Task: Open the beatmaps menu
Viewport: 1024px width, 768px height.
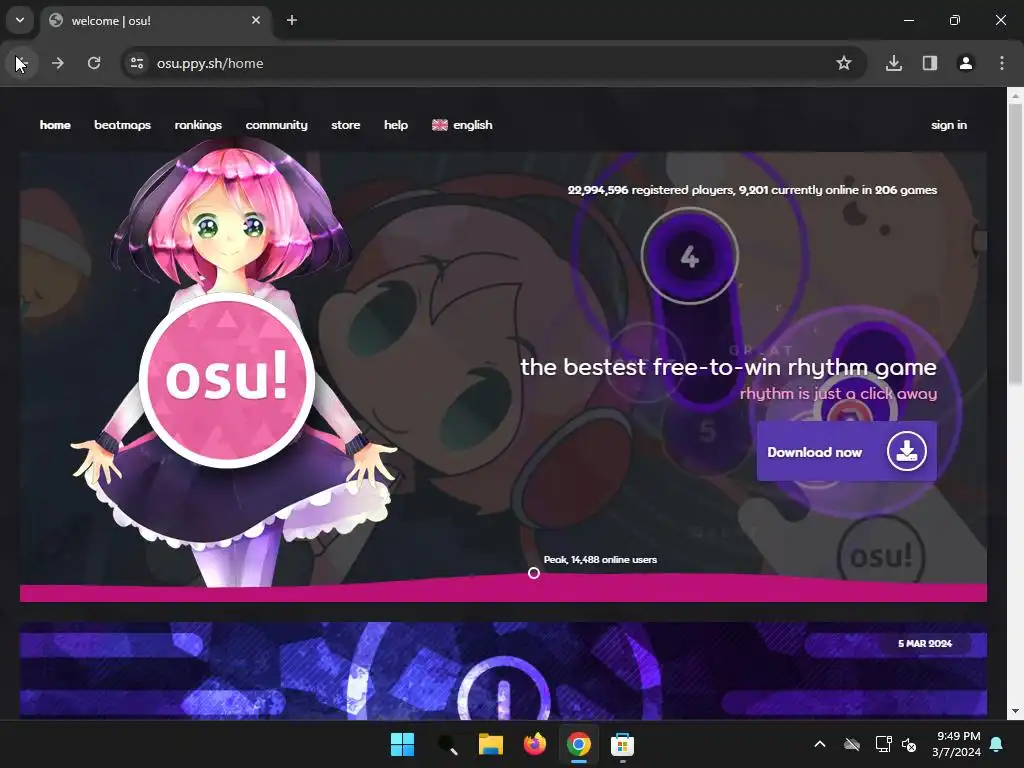Action: (122, 125)
